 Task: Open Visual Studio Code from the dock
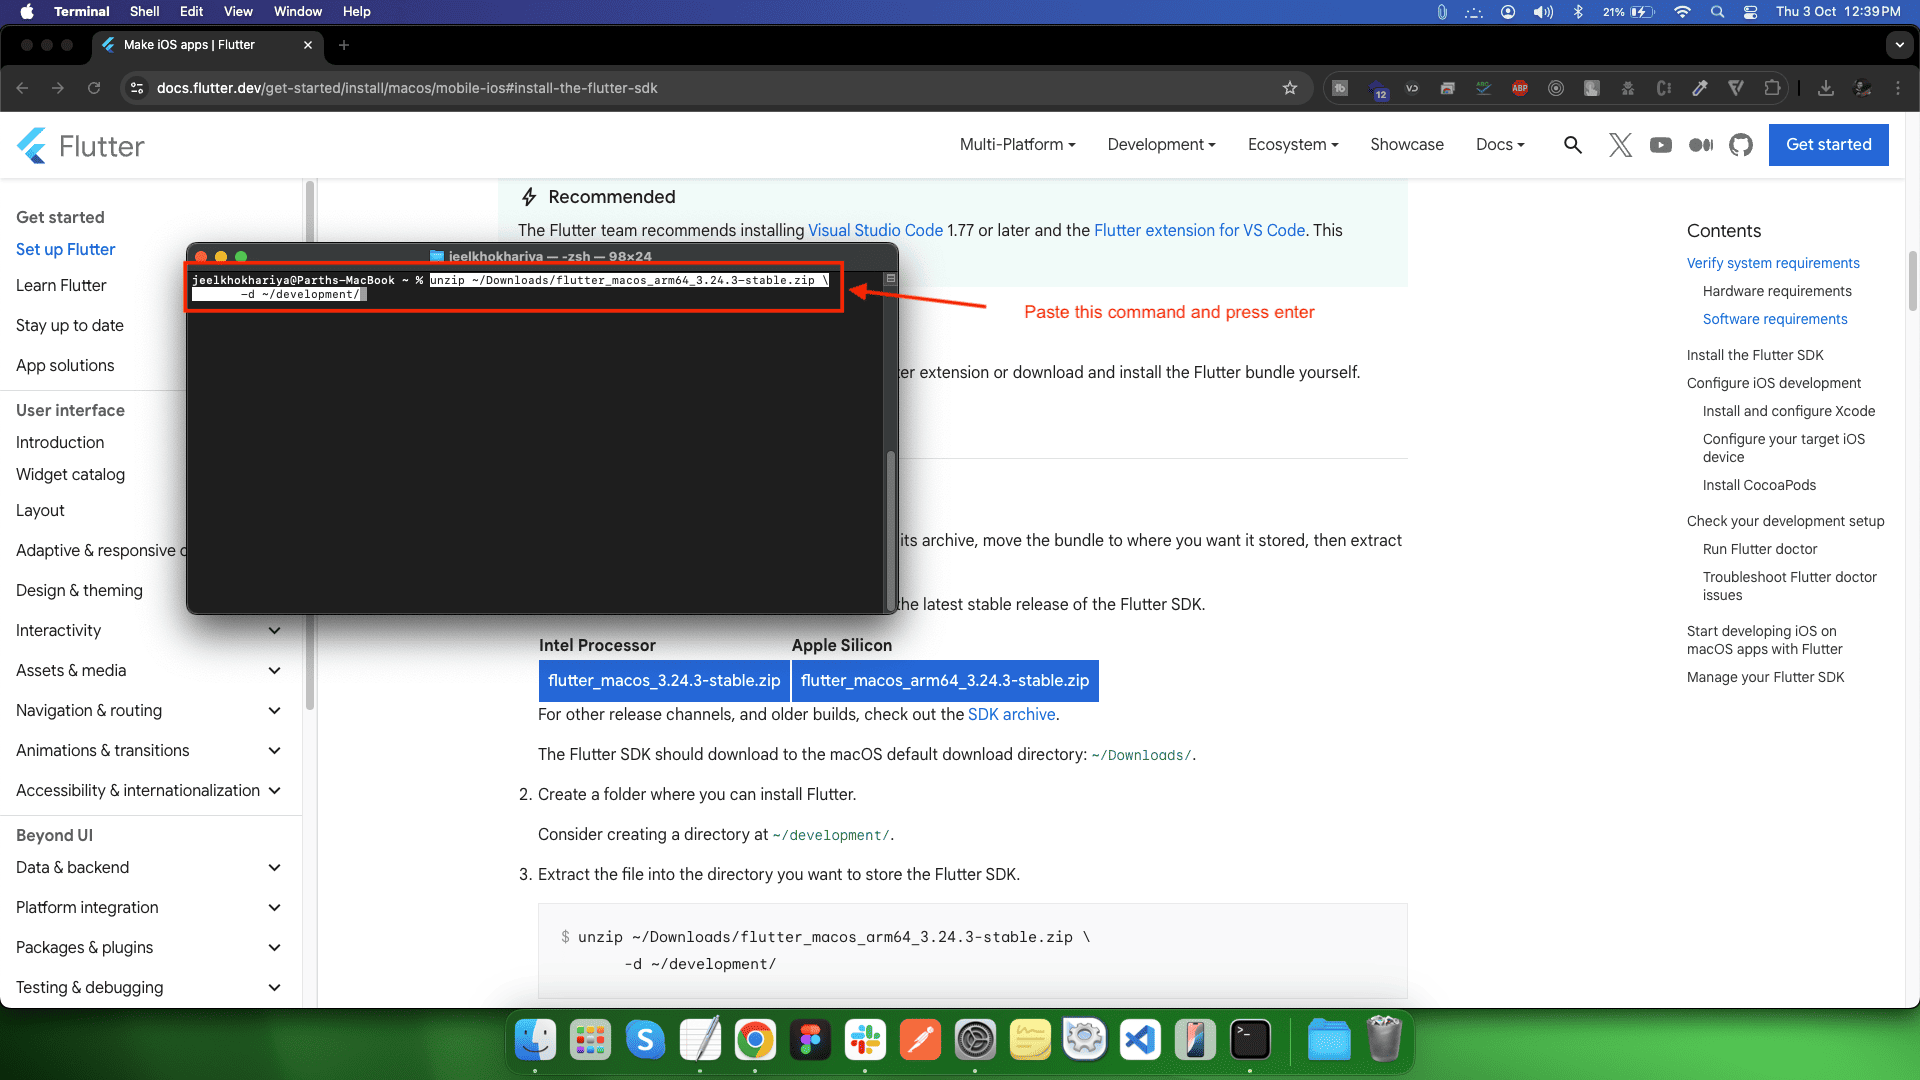coord(1140,1040)
